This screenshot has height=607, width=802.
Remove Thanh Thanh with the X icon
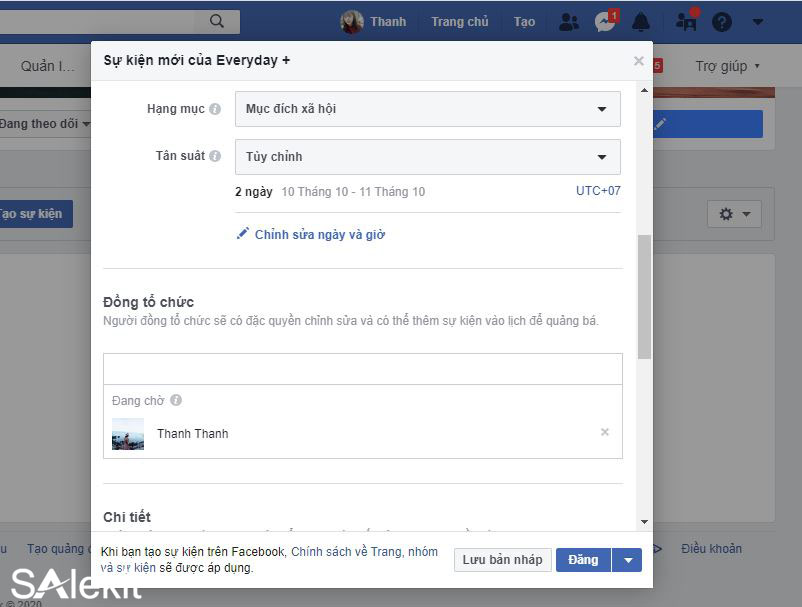click(605, 432)
